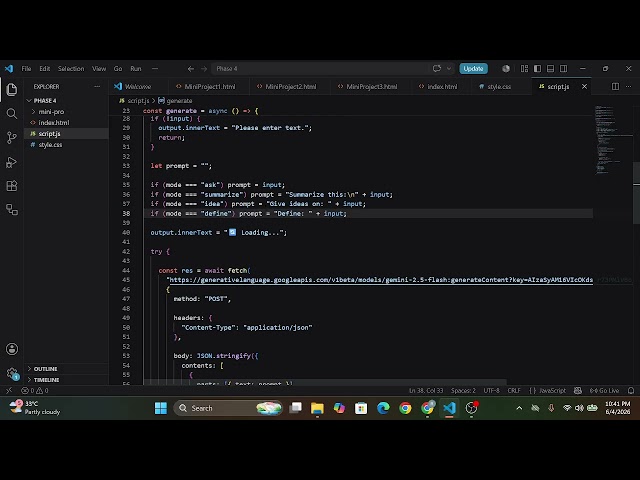Open the Run menu
The width and height of the screenshot is (640, 480).
pyautogui.click(x=136, y=69)
